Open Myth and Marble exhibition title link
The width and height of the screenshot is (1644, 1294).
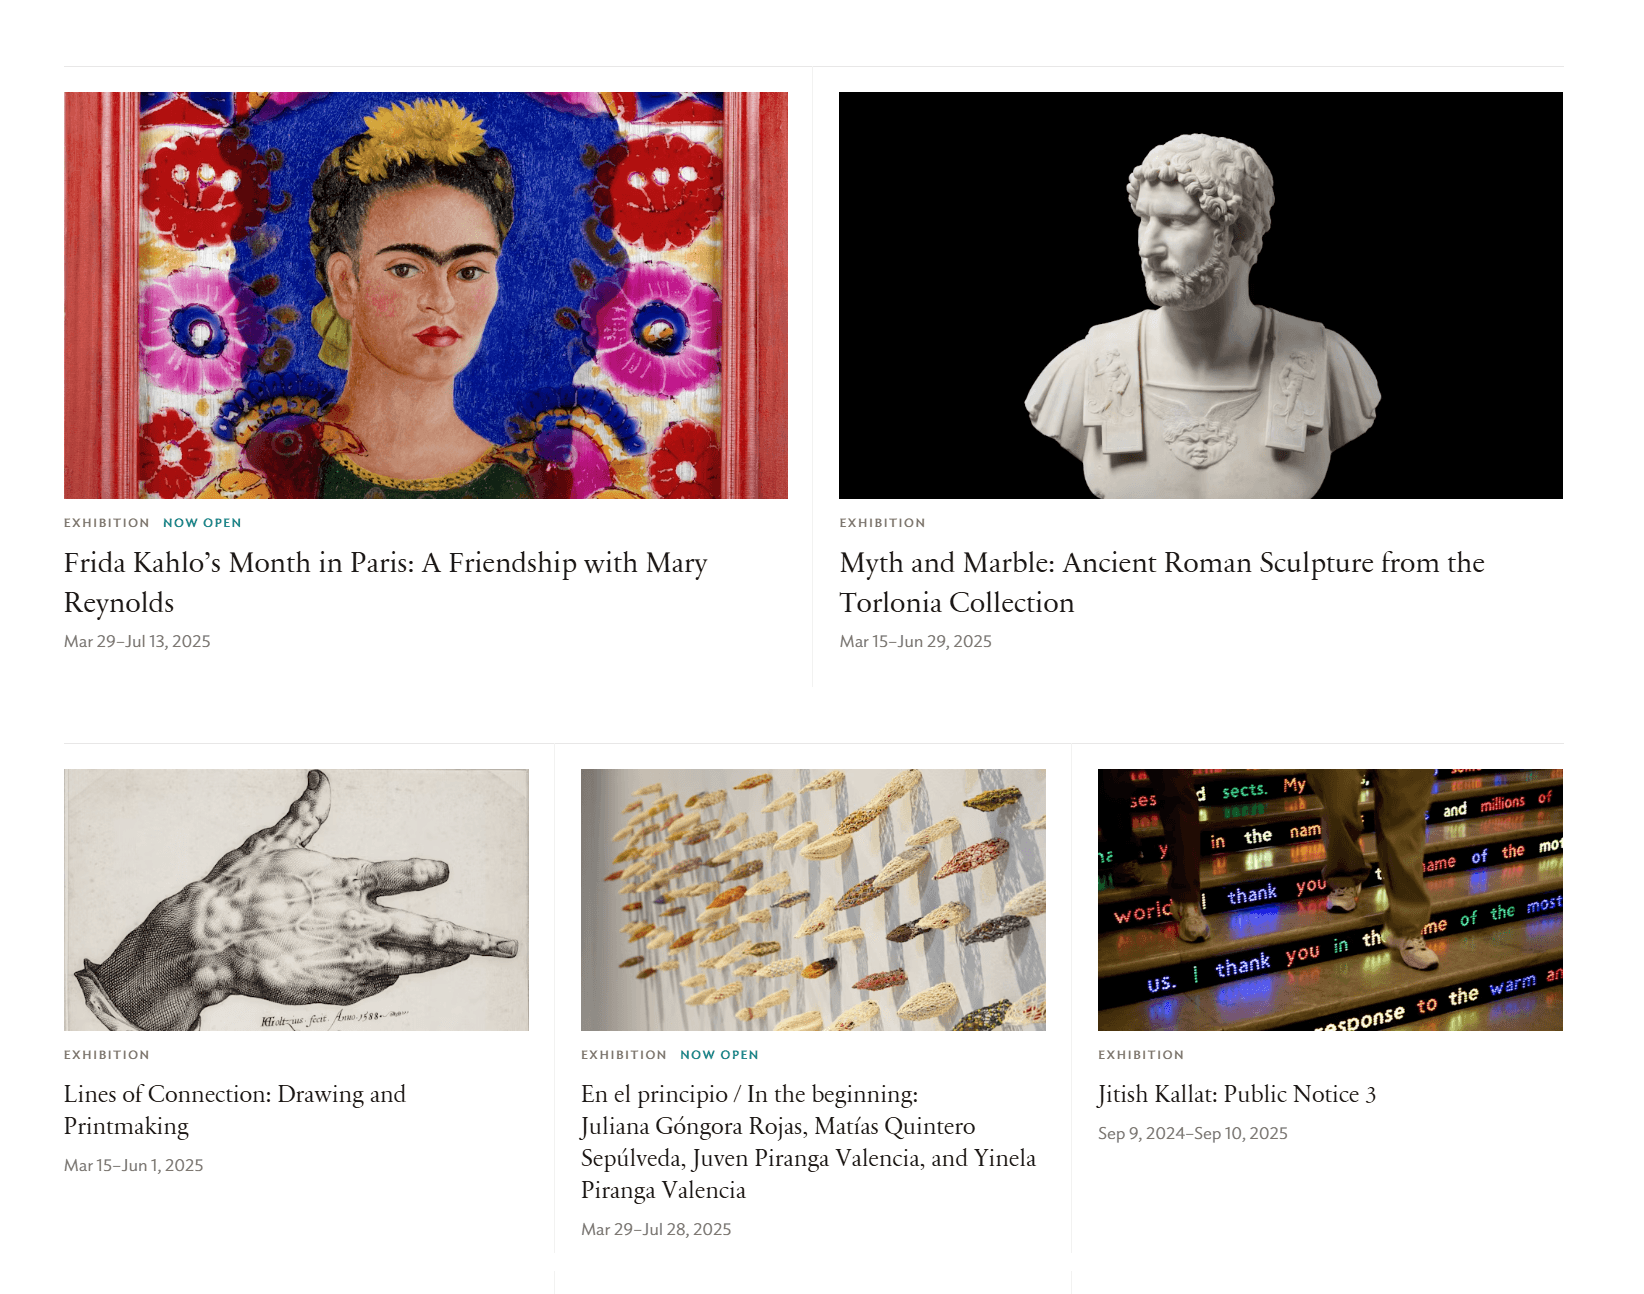1162,582
